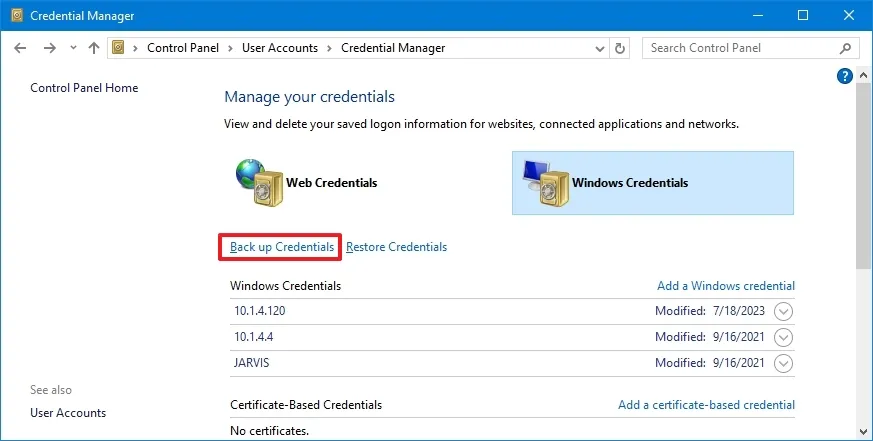Click the search magnifier icon
Screen dimensions: 873x441
pyautogui.click(x=845, y=48)
